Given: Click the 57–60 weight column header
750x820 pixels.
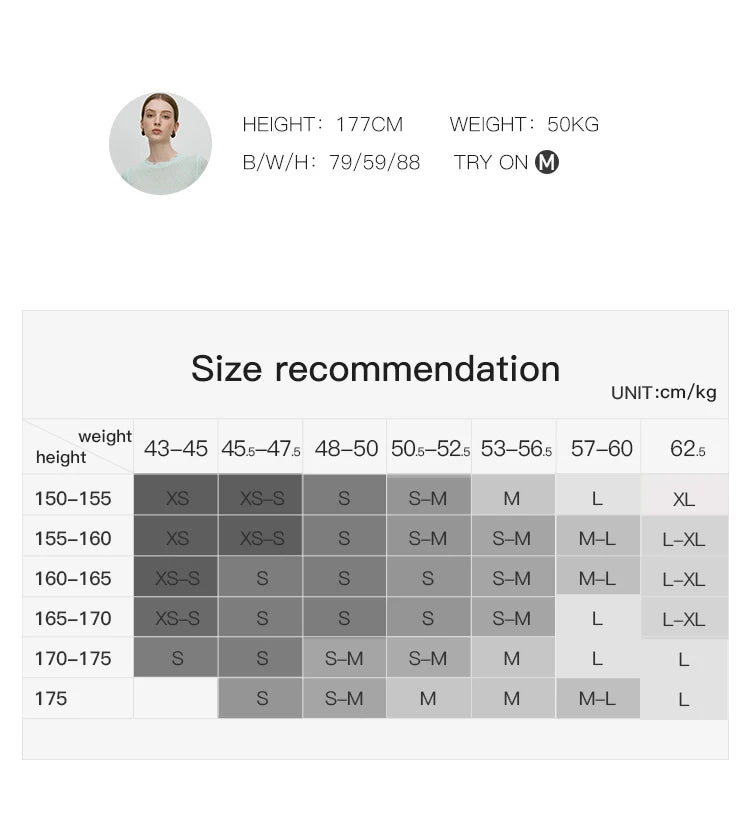Looking at the screenshot, I should click(x=602, y=449).
